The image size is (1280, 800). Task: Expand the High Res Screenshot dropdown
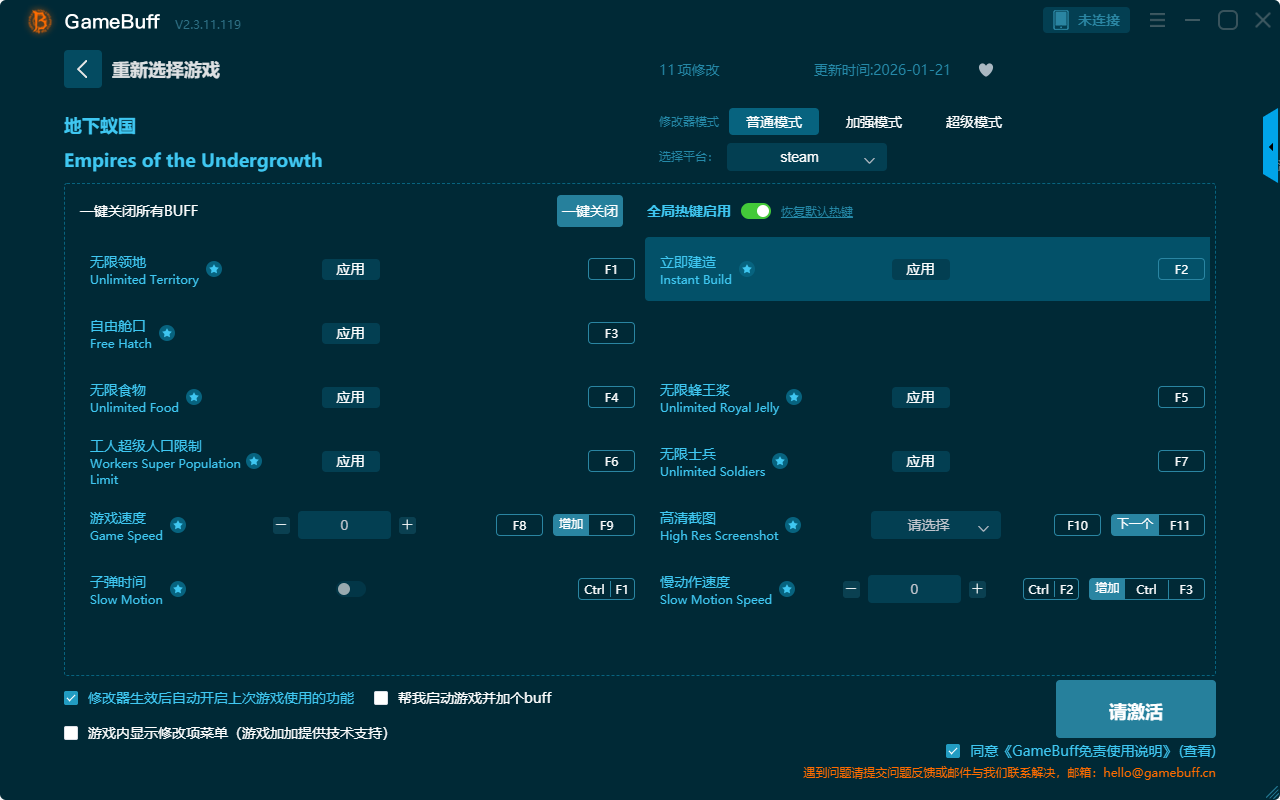pyautogui.click(x=935, y=525)
